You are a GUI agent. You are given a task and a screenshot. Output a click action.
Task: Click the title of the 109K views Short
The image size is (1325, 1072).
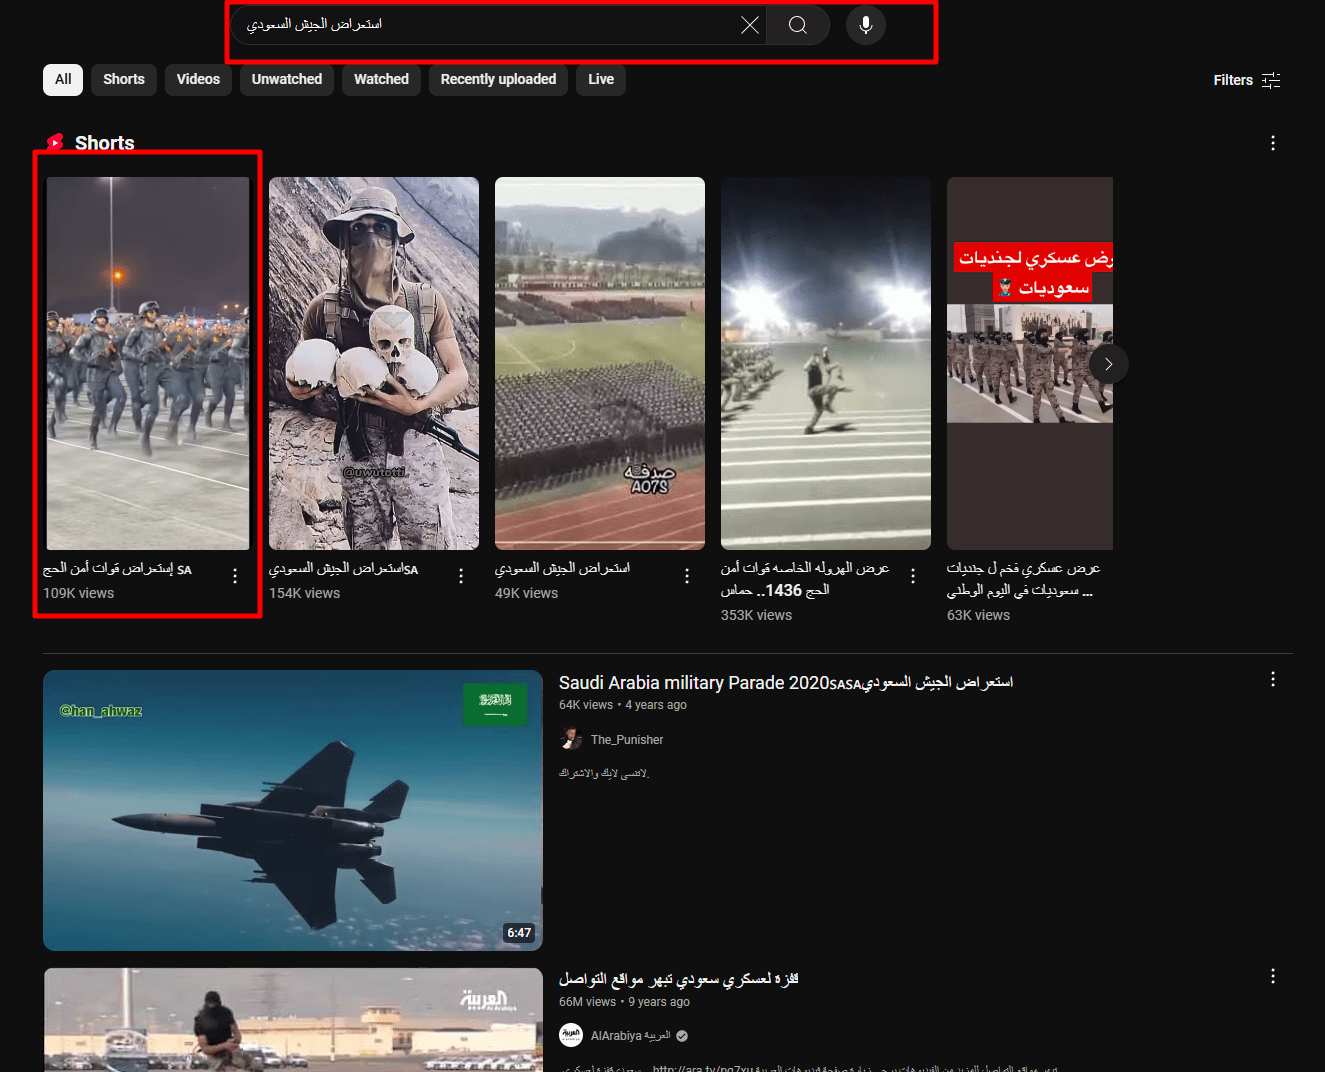(x=117, y=569)
